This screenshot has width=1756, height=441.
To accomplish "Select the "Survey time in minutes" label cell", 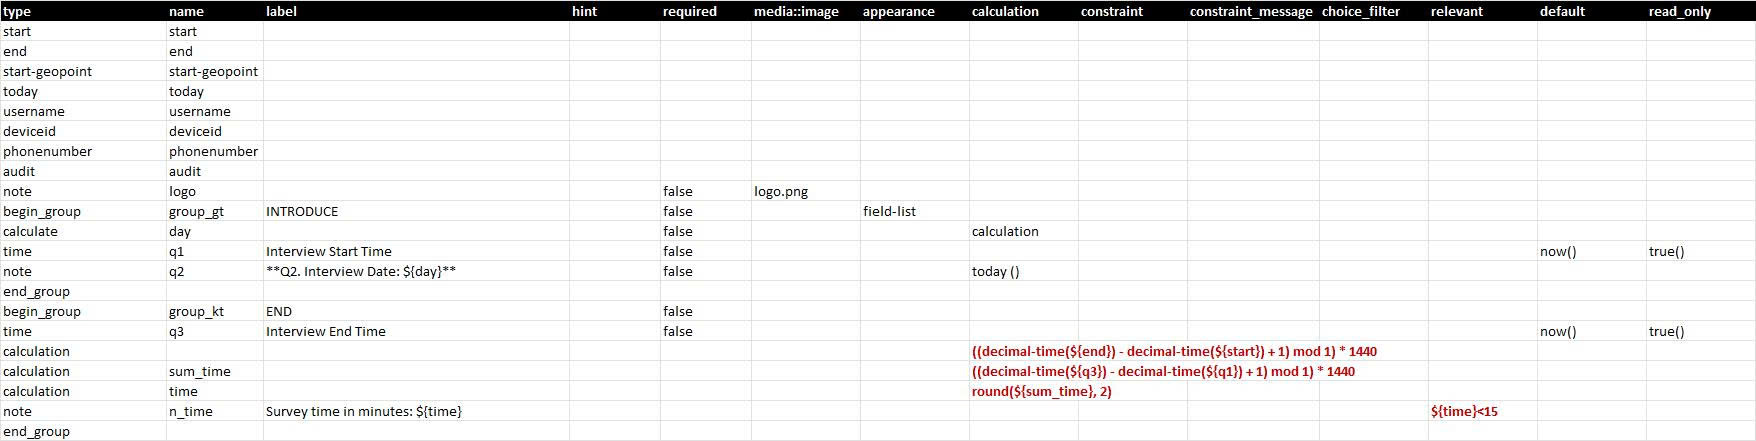I will (x=364, y=411).
